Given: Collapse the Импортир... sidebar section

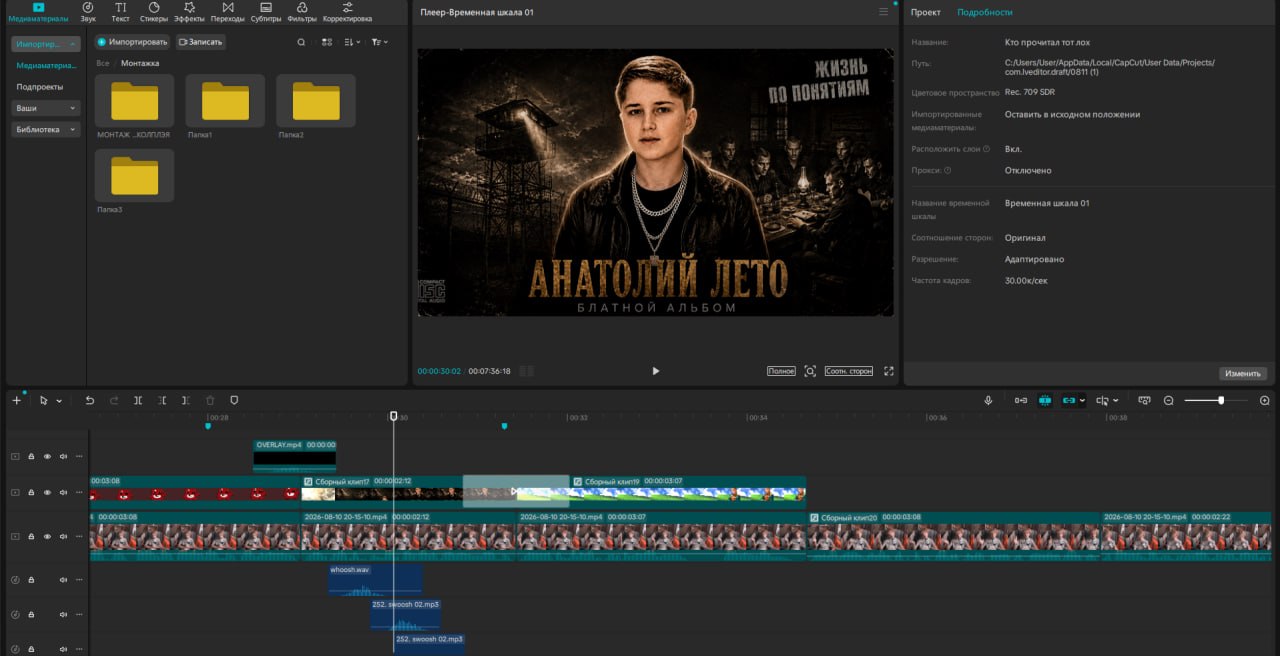Looking at the screenshot, I should [46, 45].
